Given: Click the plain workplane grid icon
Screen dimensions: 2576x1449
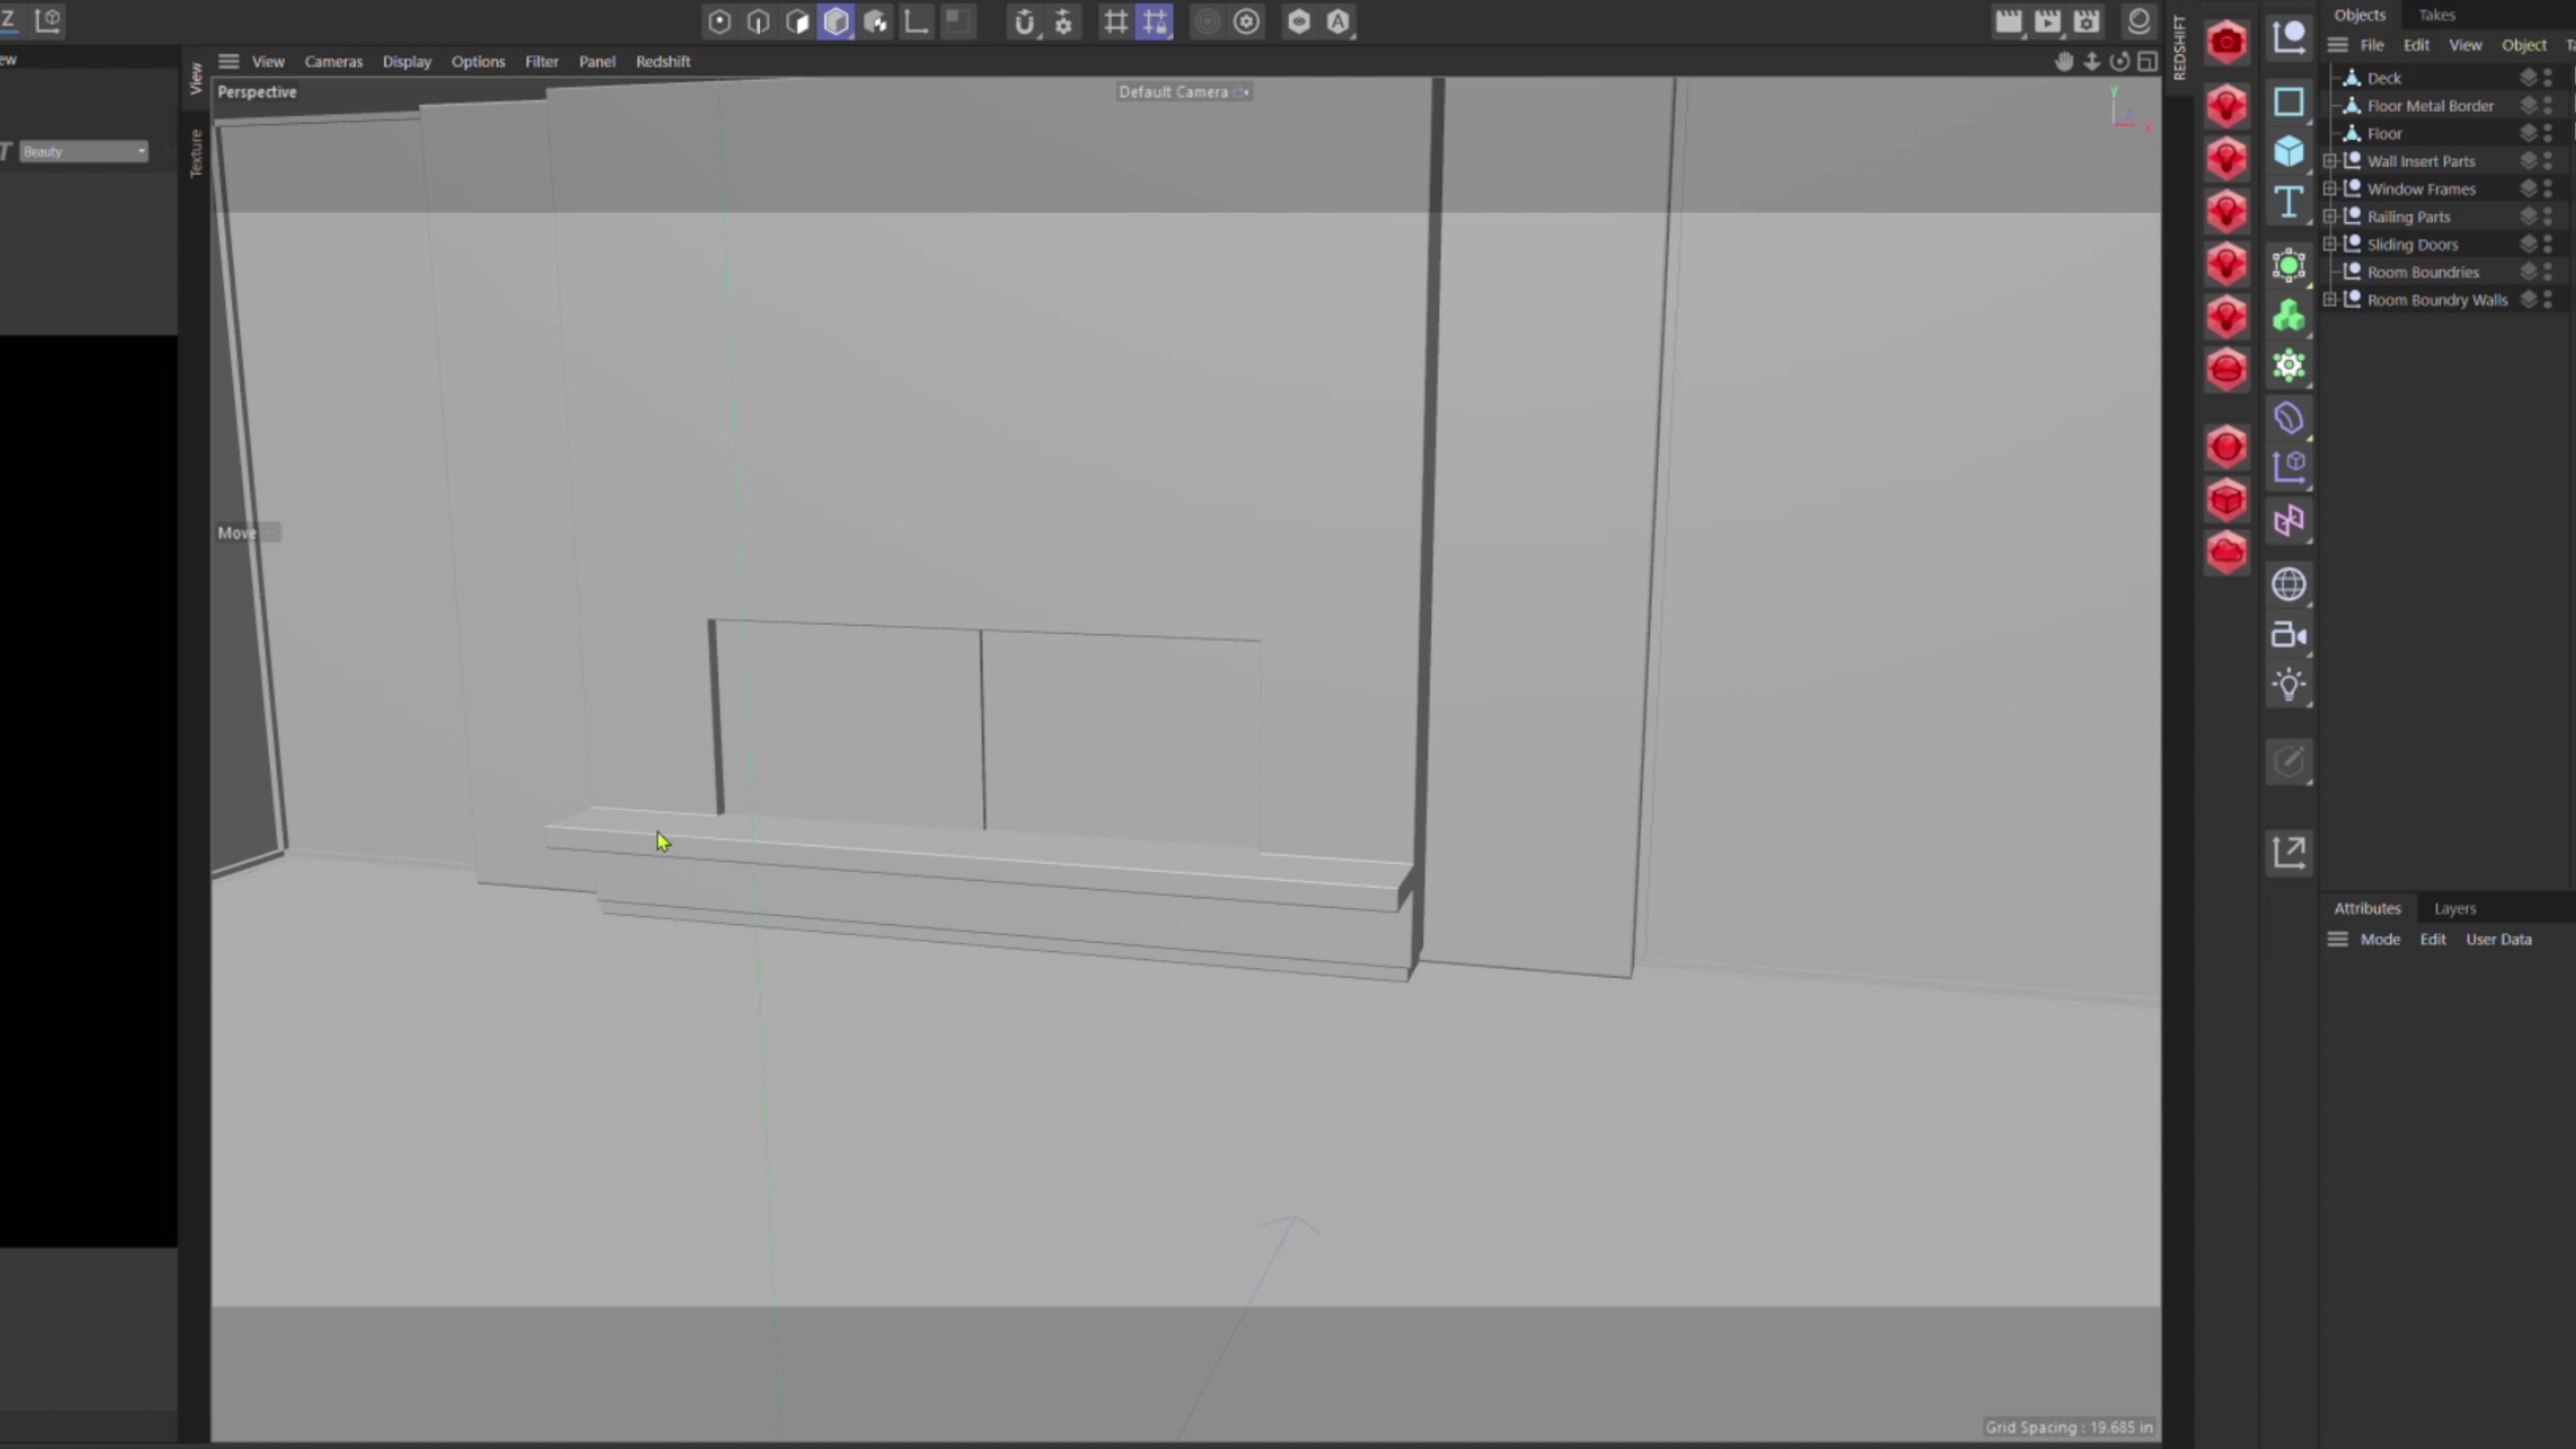Looking at the screenshot, I should [x=1116, y=22].
